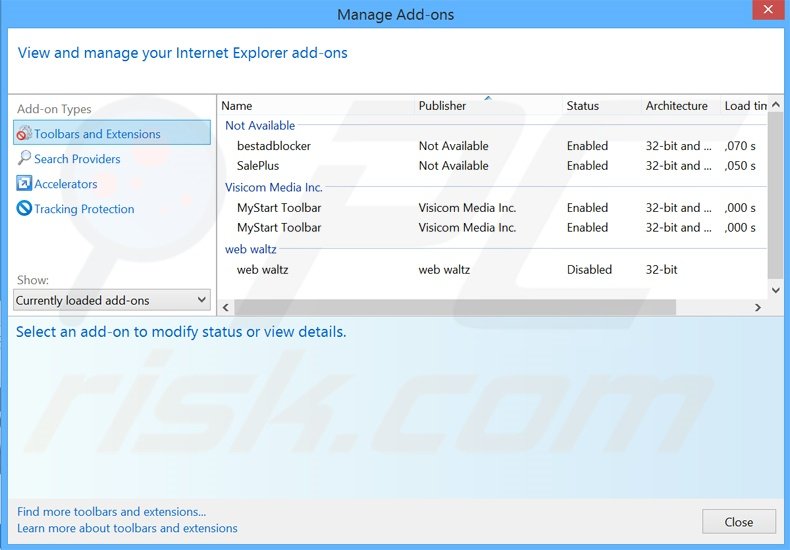Image resolution: width=790 pixels, height=550 pixels.
Task: Click the horizontal scroll right arrow
Action: pyautogui.click(x=758, y=307)
